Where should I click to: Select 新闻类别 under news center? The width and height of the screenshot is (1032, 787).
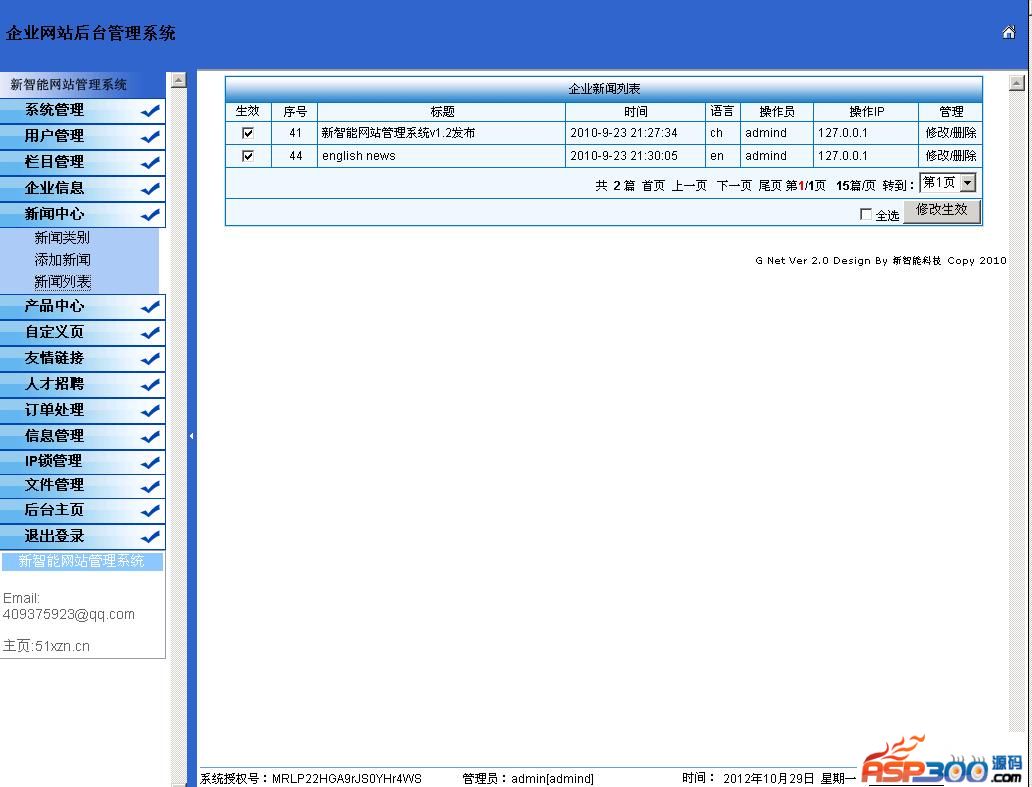(62, 238)
